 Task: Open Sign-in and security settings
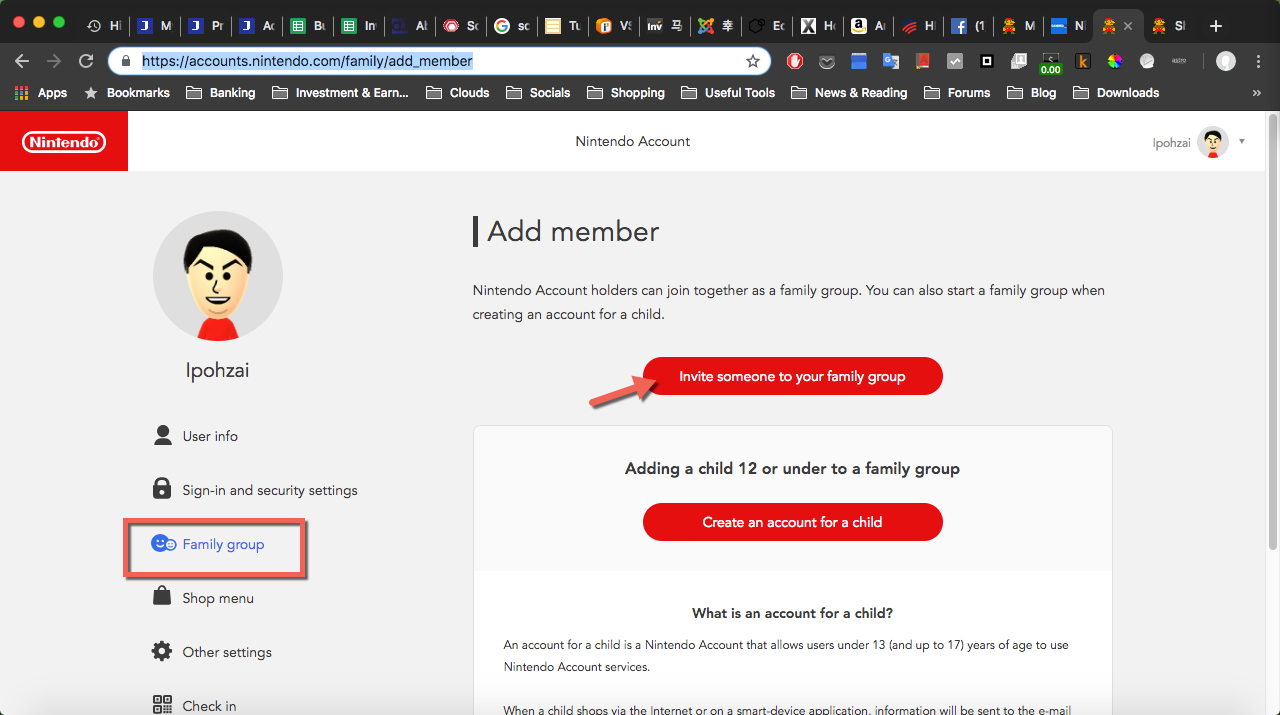[x=269, y=491]
